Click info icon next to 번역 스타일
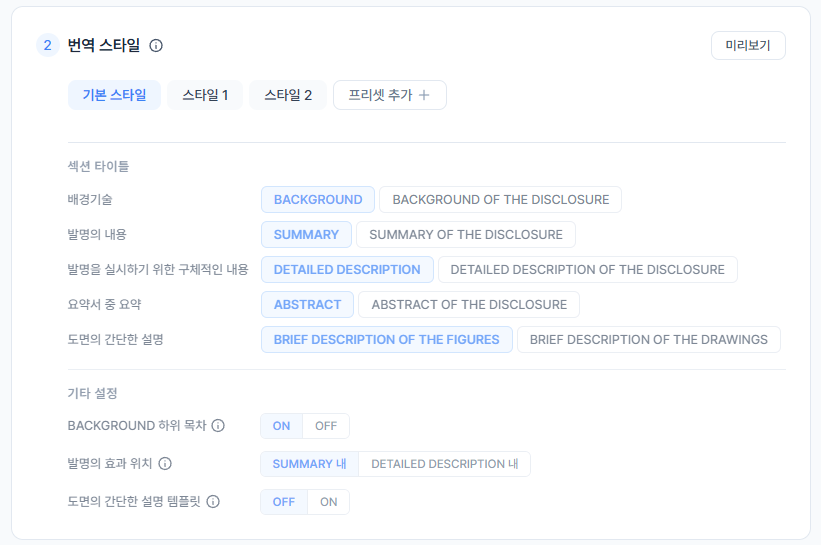 point(156,45)
